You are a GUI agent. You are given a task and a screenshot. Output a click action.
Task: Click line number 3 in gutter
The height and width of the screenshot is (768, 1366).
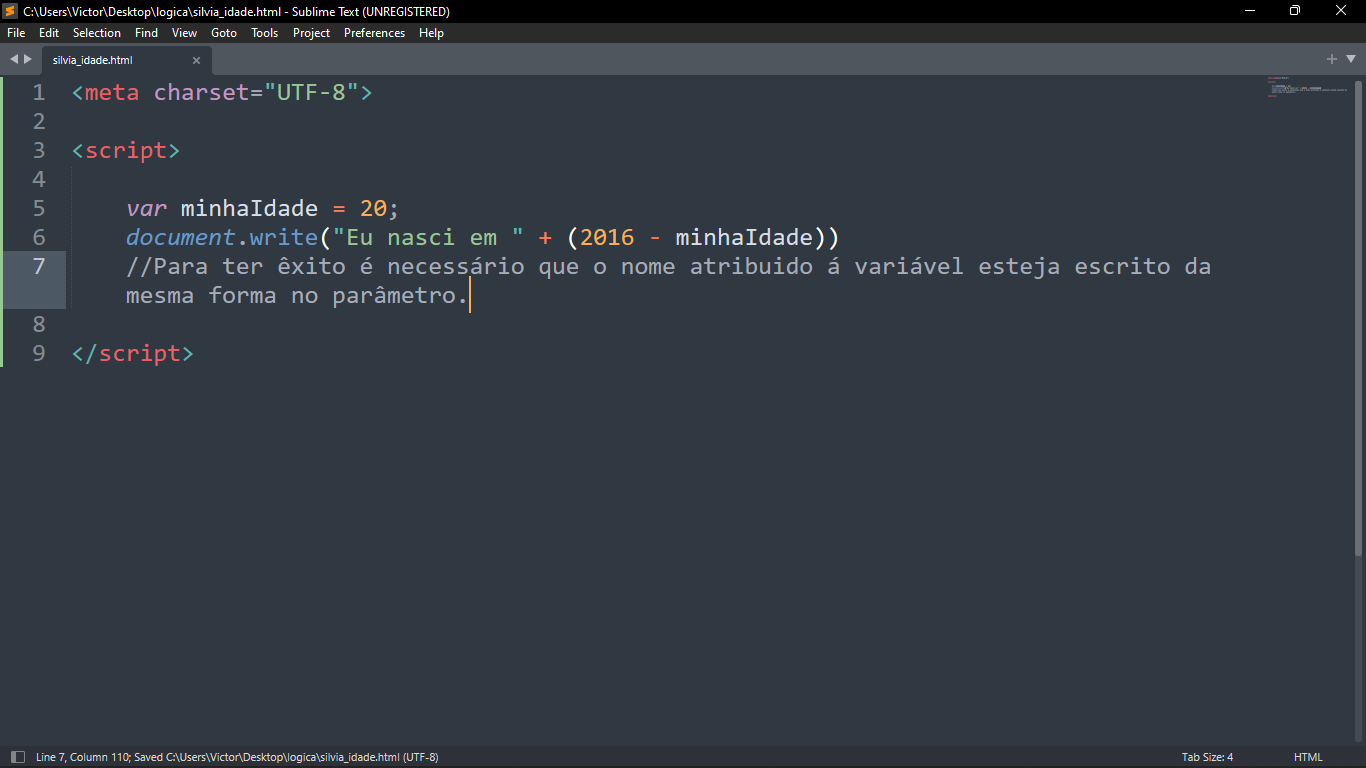pyautogui.click(x=39, y=151)
